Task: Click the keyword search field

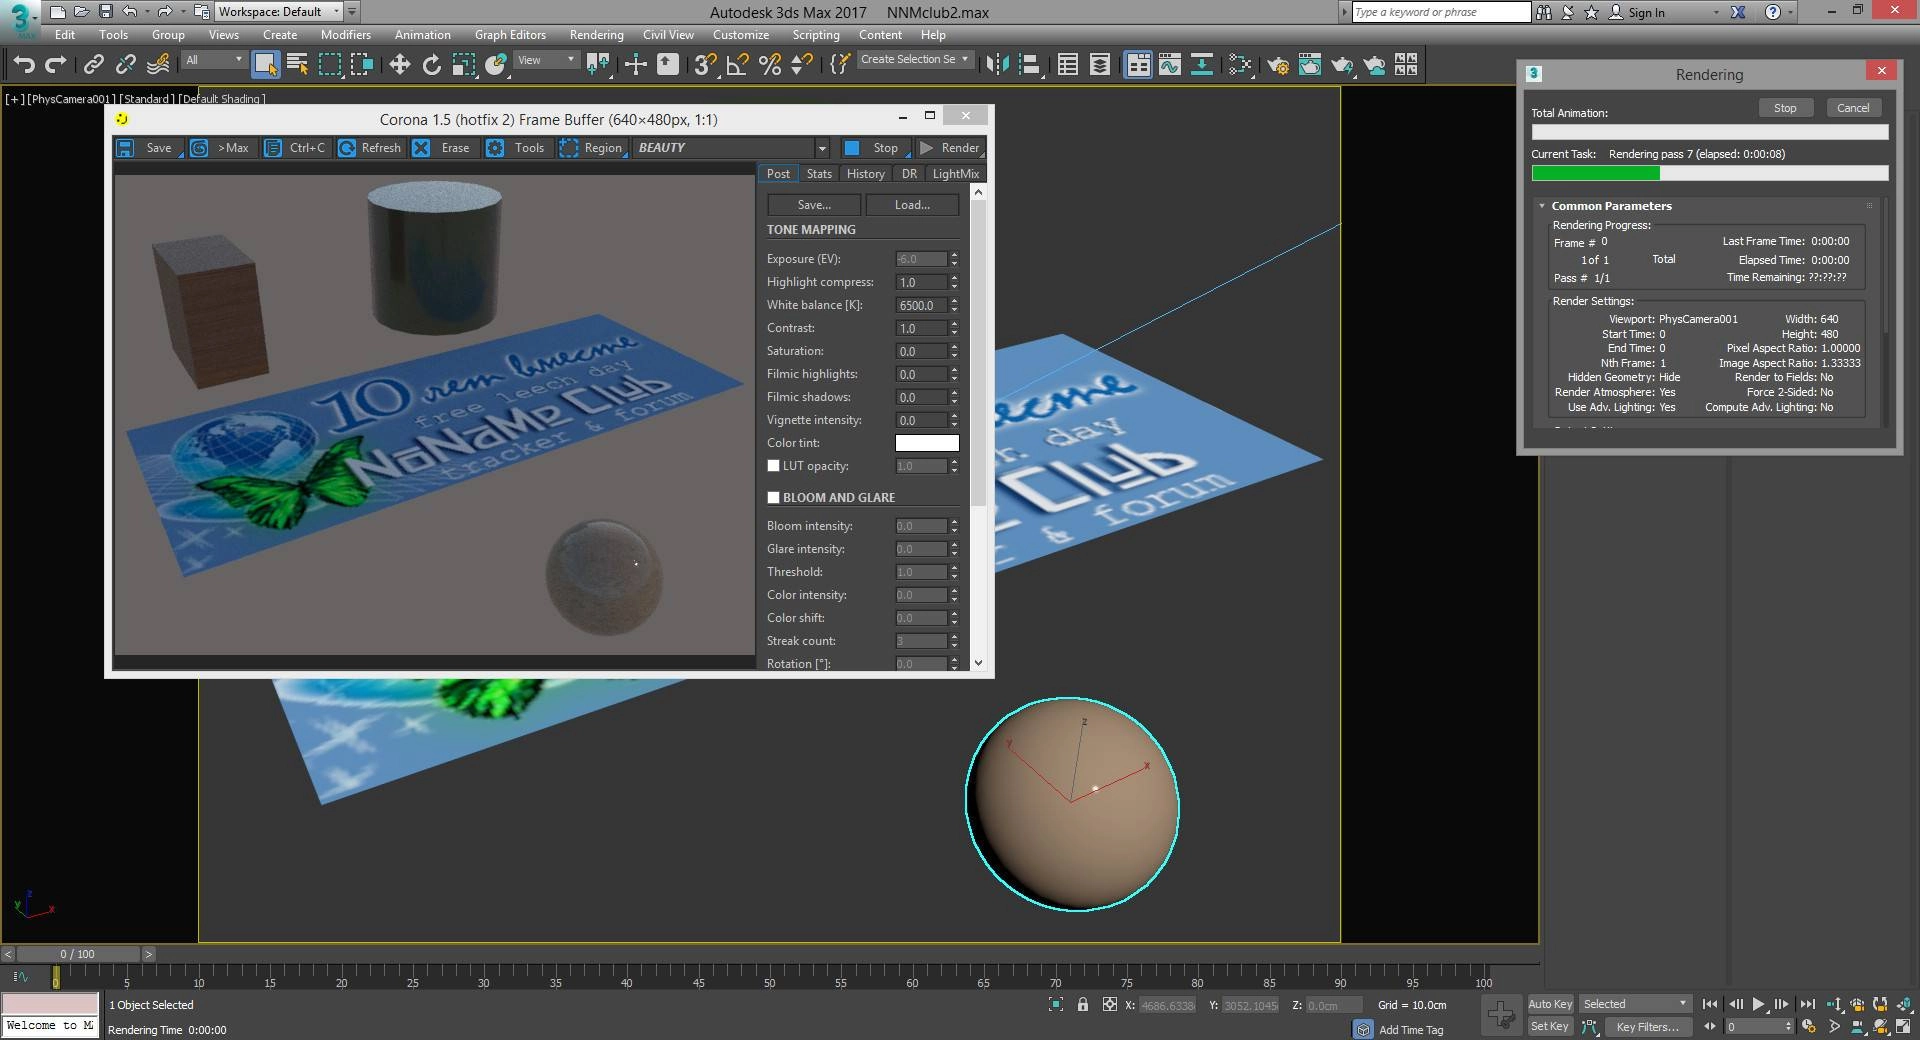Action: click(x=1441, y=12)
